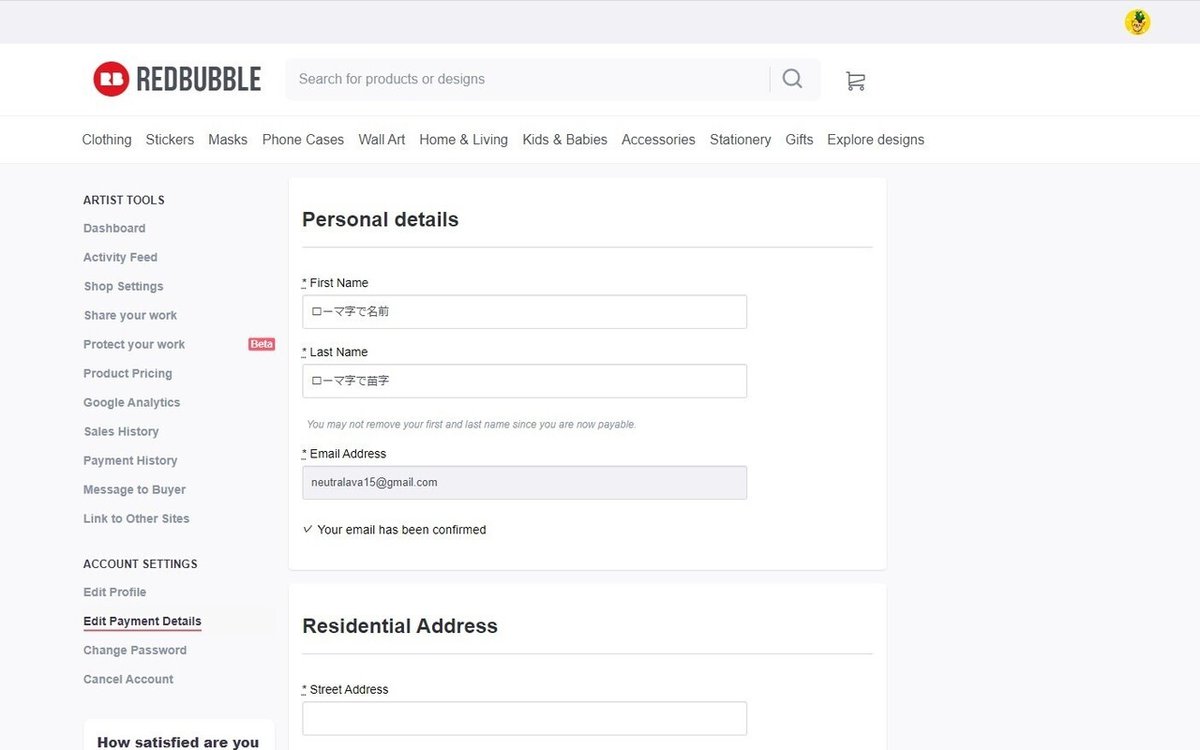The width and height of the screenshot is (1200, 750).
Task: Go to Phone Cases category
Action: point(303,140)
